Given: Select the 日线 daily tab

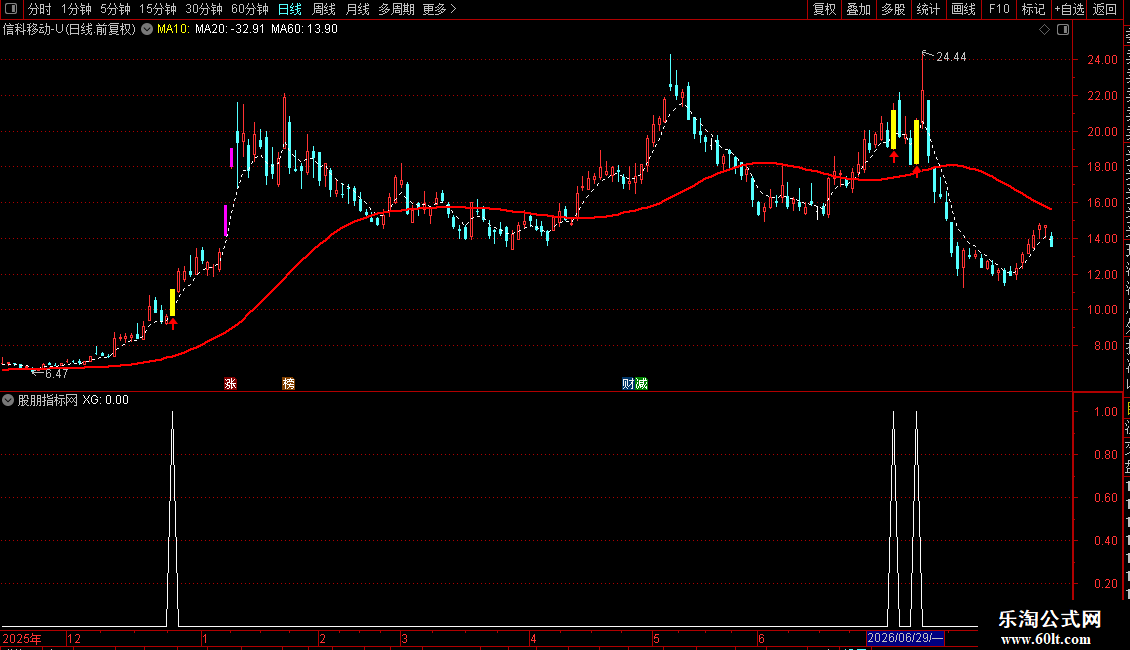Looking at the screenshot, I should point(290,9).
